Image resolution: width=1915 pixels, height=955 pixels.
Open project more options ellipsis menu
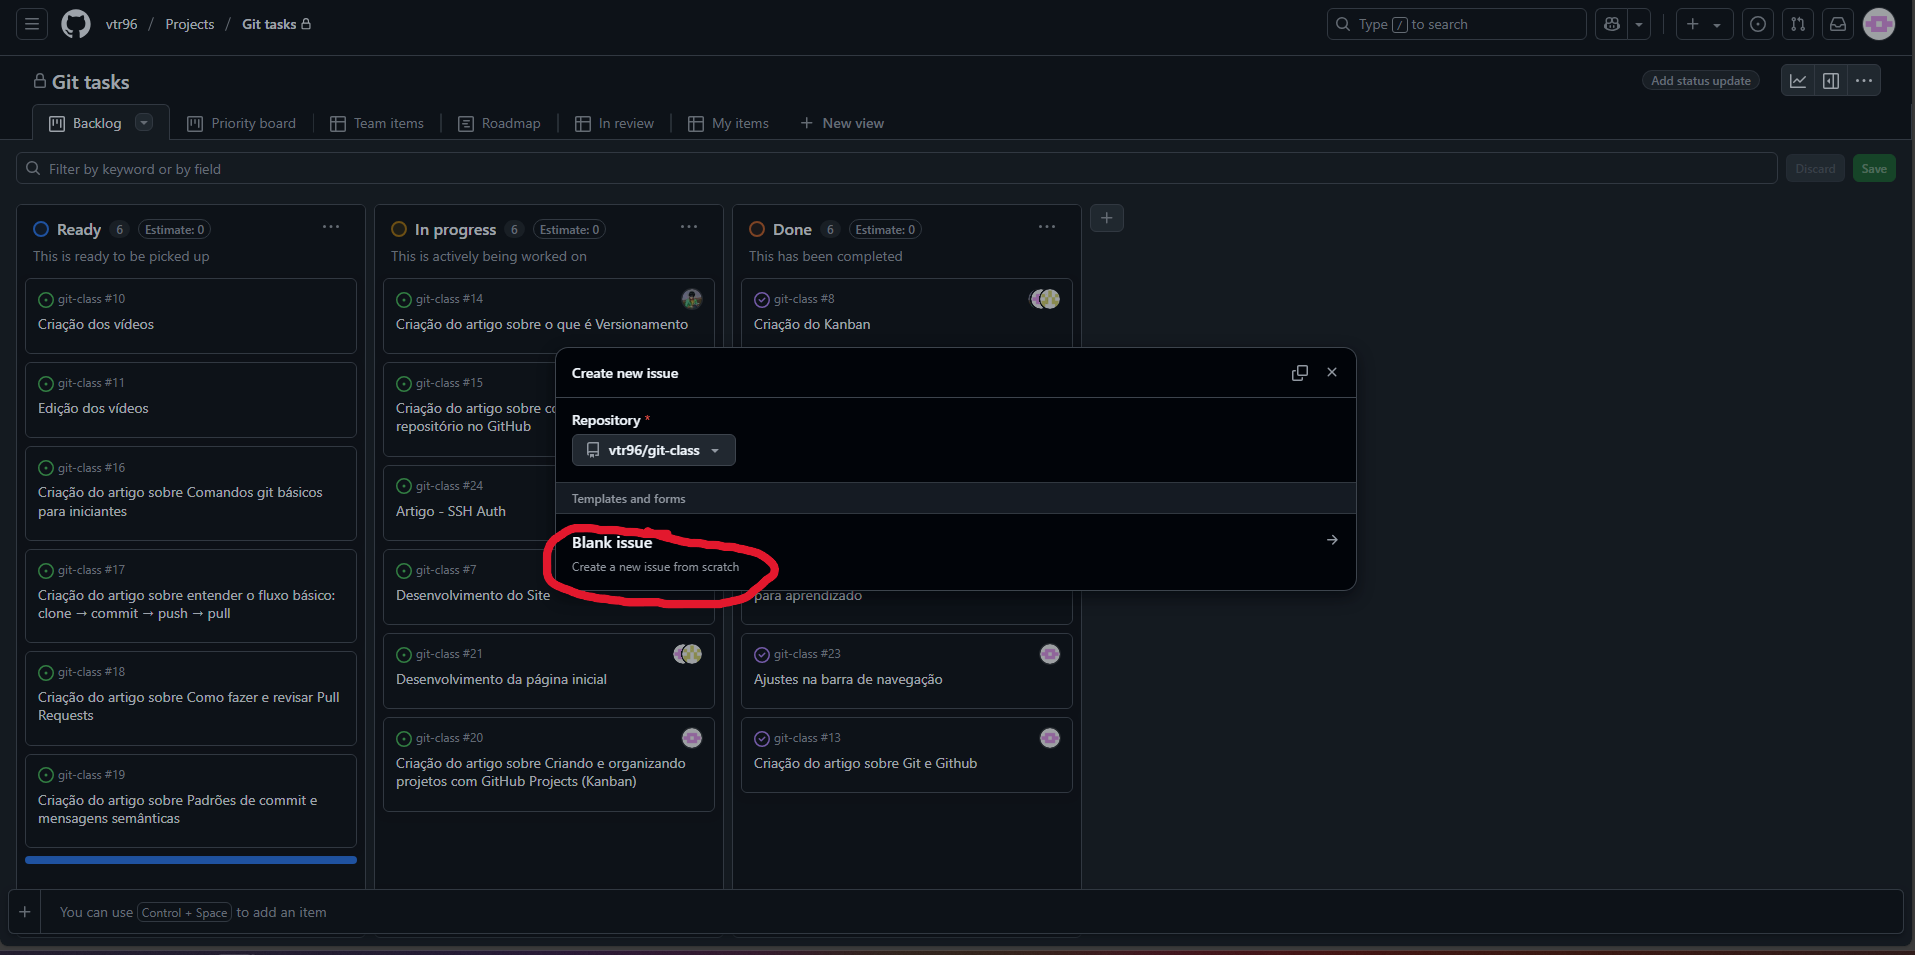click(x=1864, y=81)
